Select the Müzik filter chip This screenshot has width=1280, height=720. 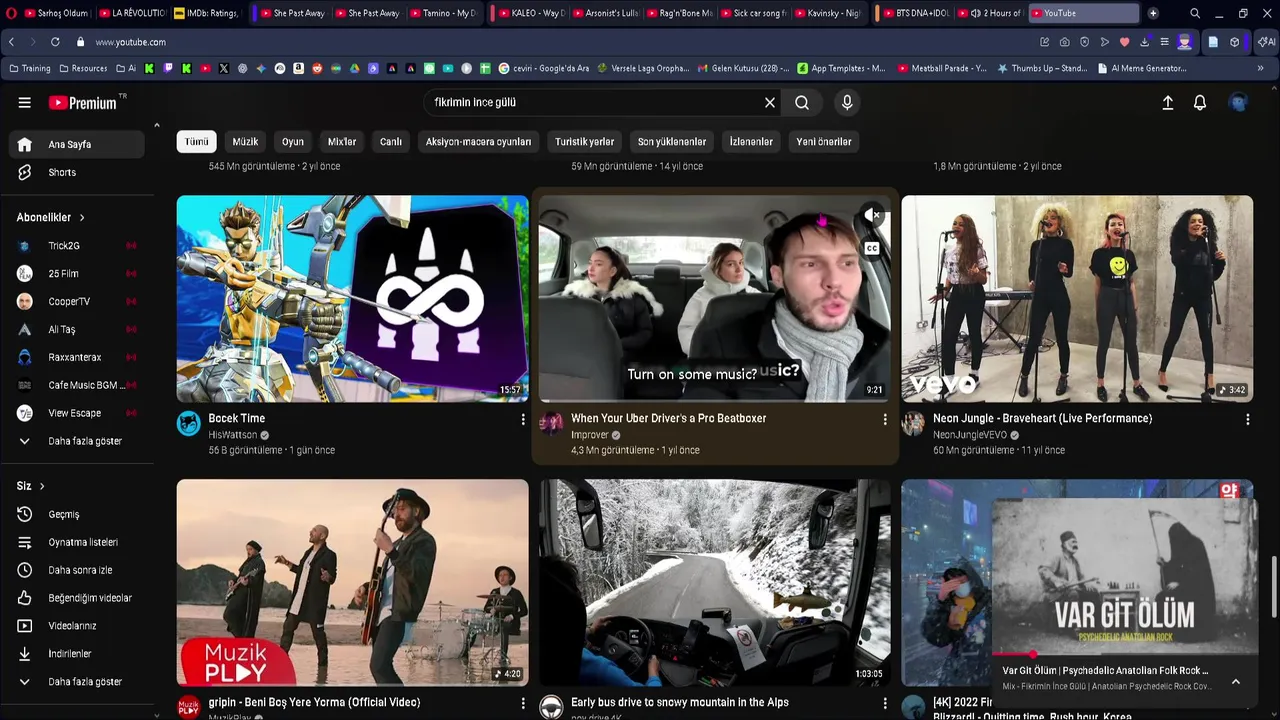click(245, 142)
